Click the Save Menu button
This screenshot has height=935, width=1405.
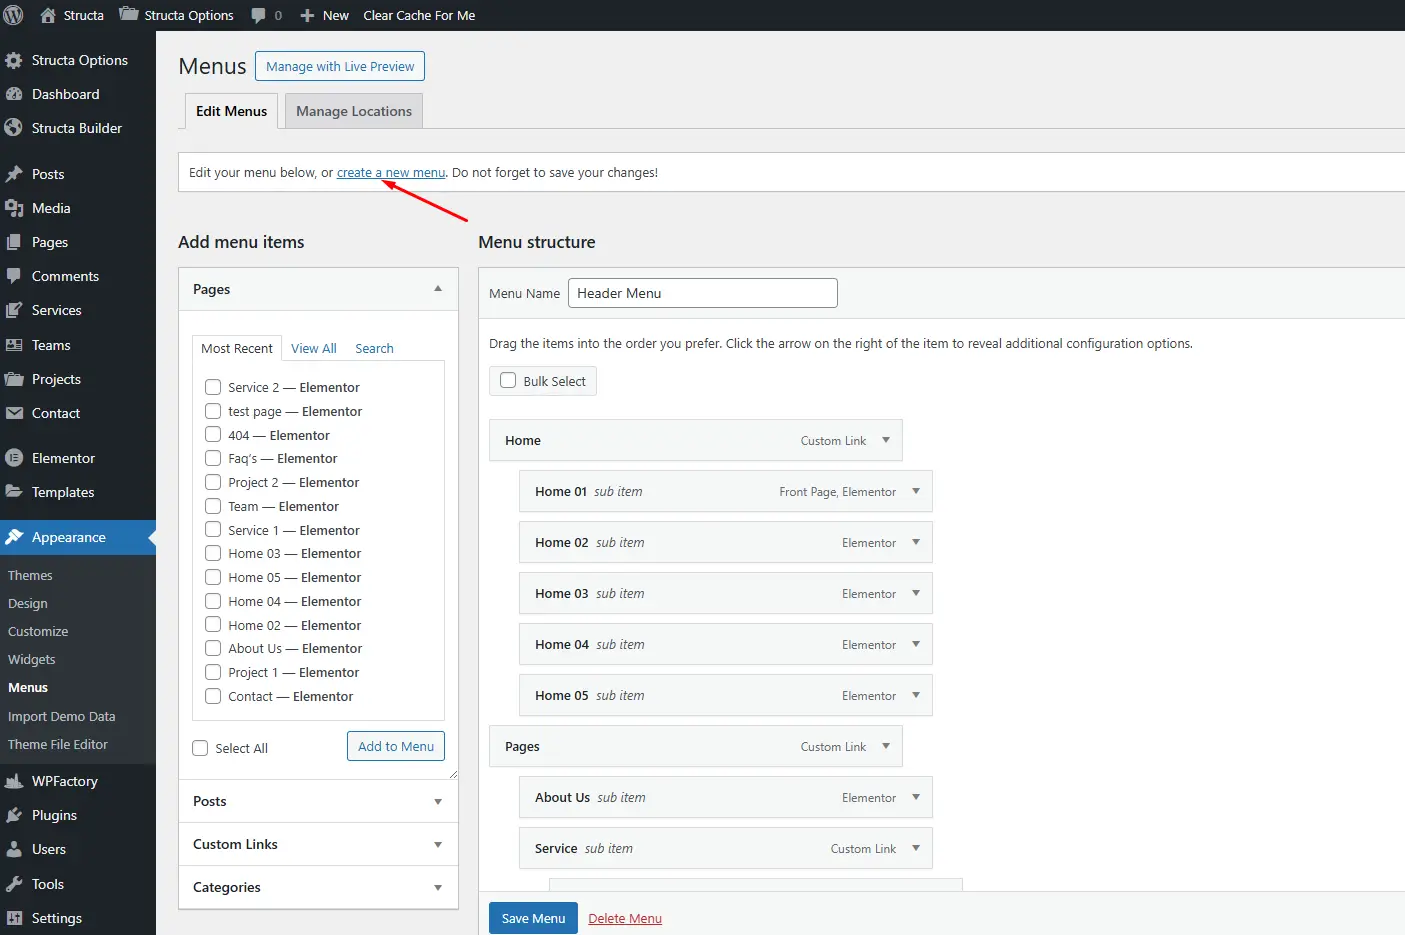click(x=533, y=918)
